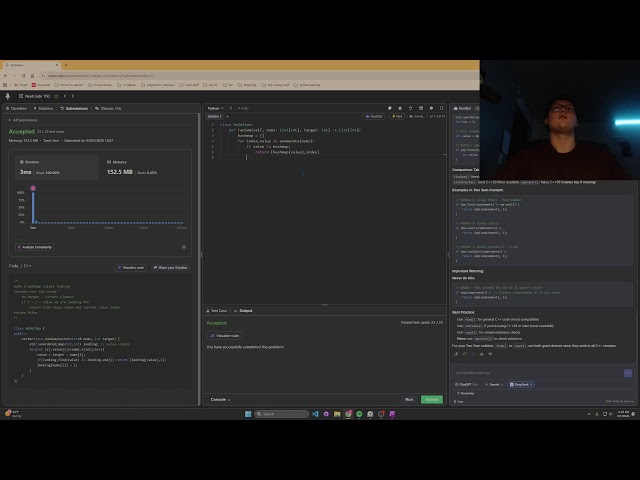Viewport: 640px width, 480px height.
Task: Go to the previous problem arrow
Action: click(65, 96)
